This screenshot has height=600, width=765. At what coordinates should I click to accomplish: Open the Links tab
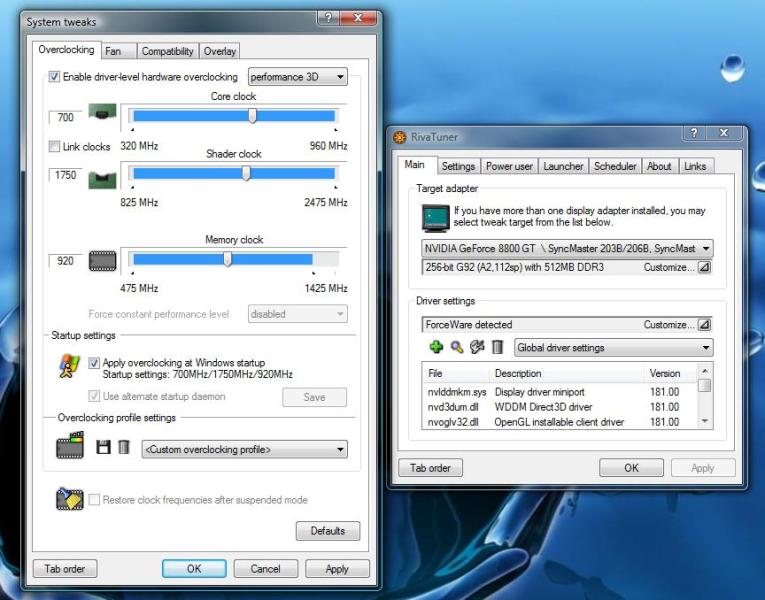pos(695,166)
